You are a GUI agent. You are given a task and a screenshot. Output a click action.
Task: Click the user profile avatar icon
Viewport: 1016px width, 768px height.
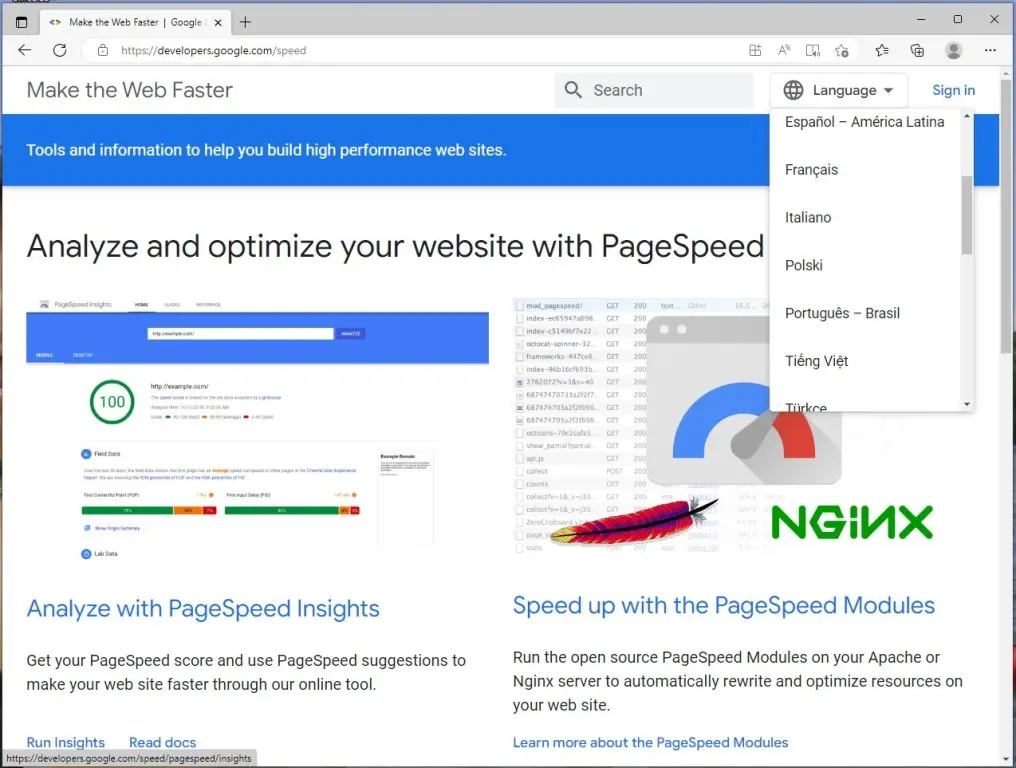[953, 50]
